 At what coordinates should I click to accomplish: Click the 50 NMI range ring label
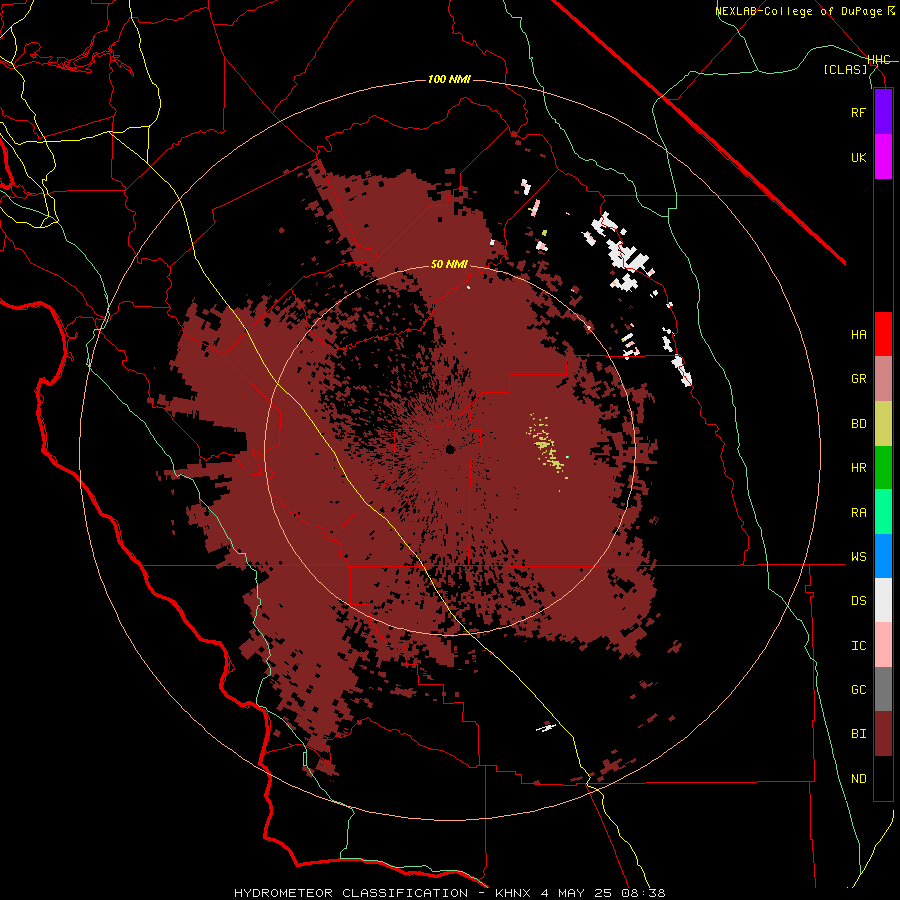point(449,264)
